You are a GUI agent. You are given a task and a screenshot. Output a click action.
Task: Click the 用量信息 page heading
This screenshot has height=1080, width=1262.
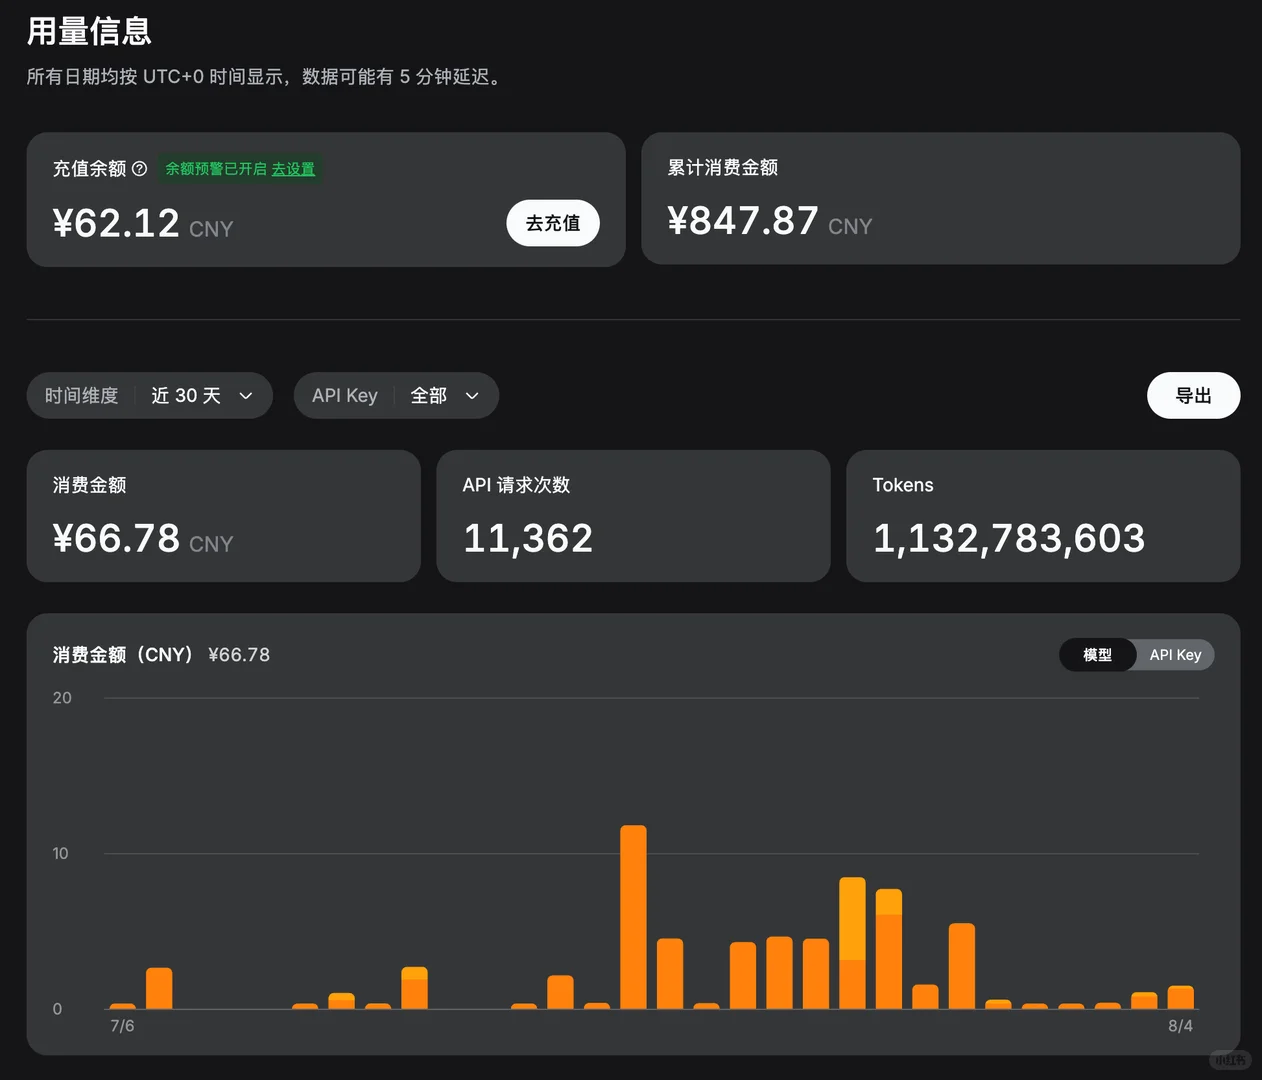point(89,32)
